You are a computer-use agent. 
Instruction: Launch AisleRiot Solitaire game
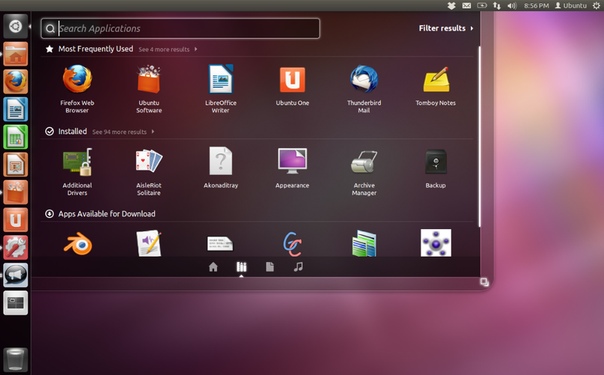coord(149,172)
